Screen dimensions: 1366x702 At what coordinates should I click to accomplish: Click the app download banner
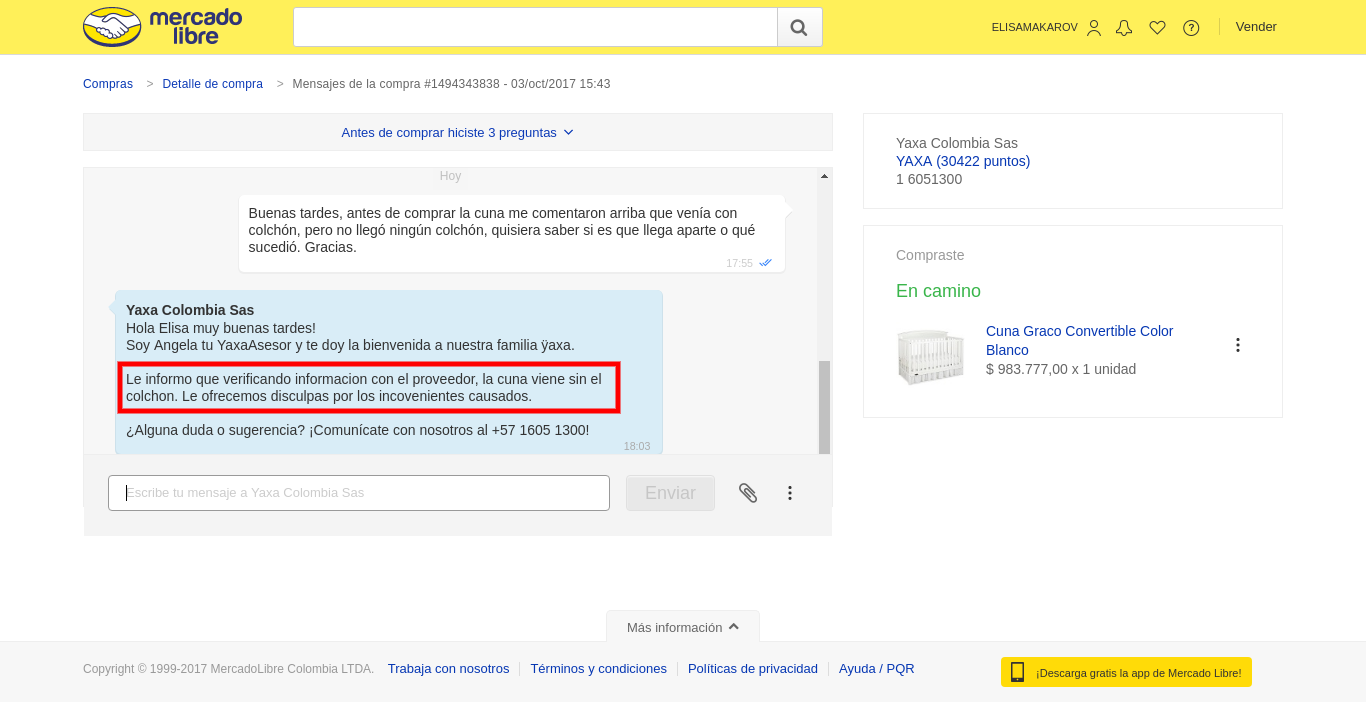pyautogui.click(x=1126, y=672)
